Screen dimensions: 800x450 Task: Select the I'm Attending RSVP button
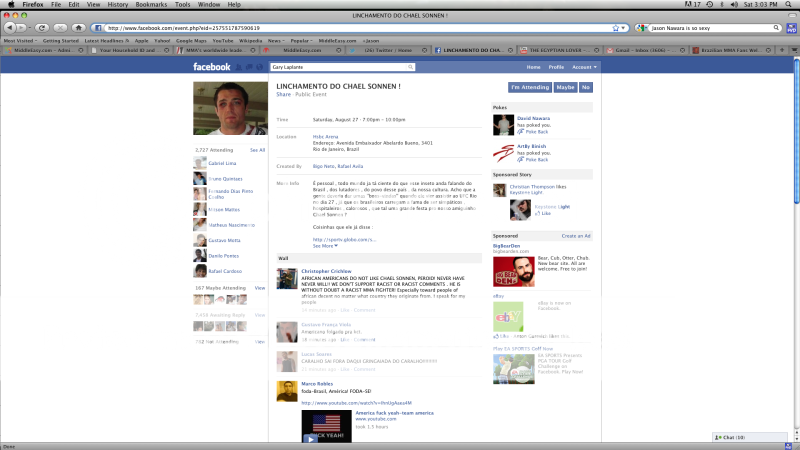pyautogui.click(x=530, y=88)
